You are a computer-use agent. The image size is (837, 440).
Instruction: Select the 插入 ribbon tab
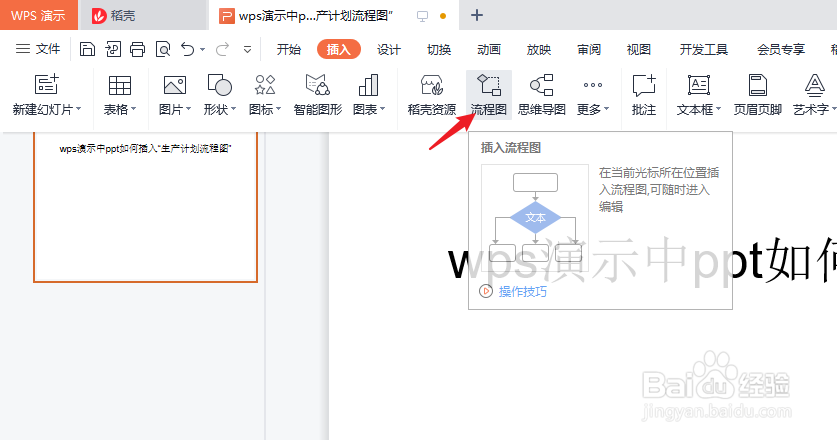[x=338, y=50]
